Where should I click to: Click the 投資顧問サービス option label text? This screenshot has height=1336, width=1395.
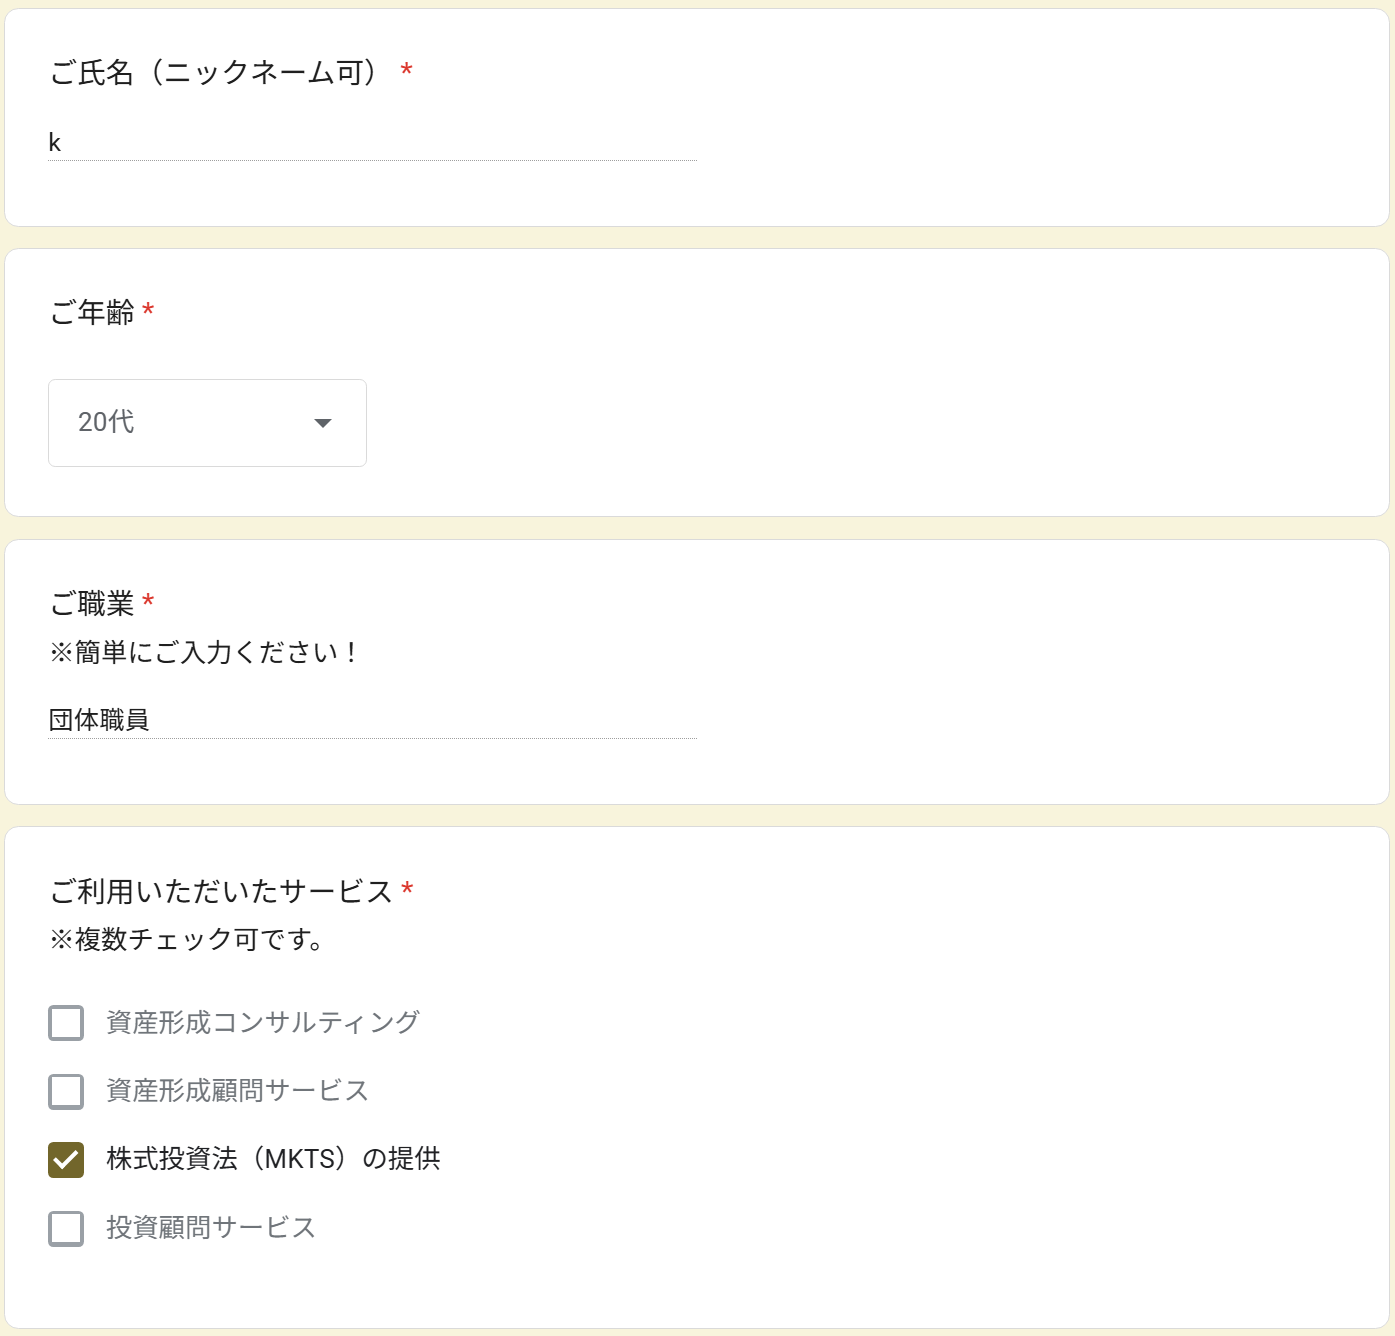pos(211,1227)
